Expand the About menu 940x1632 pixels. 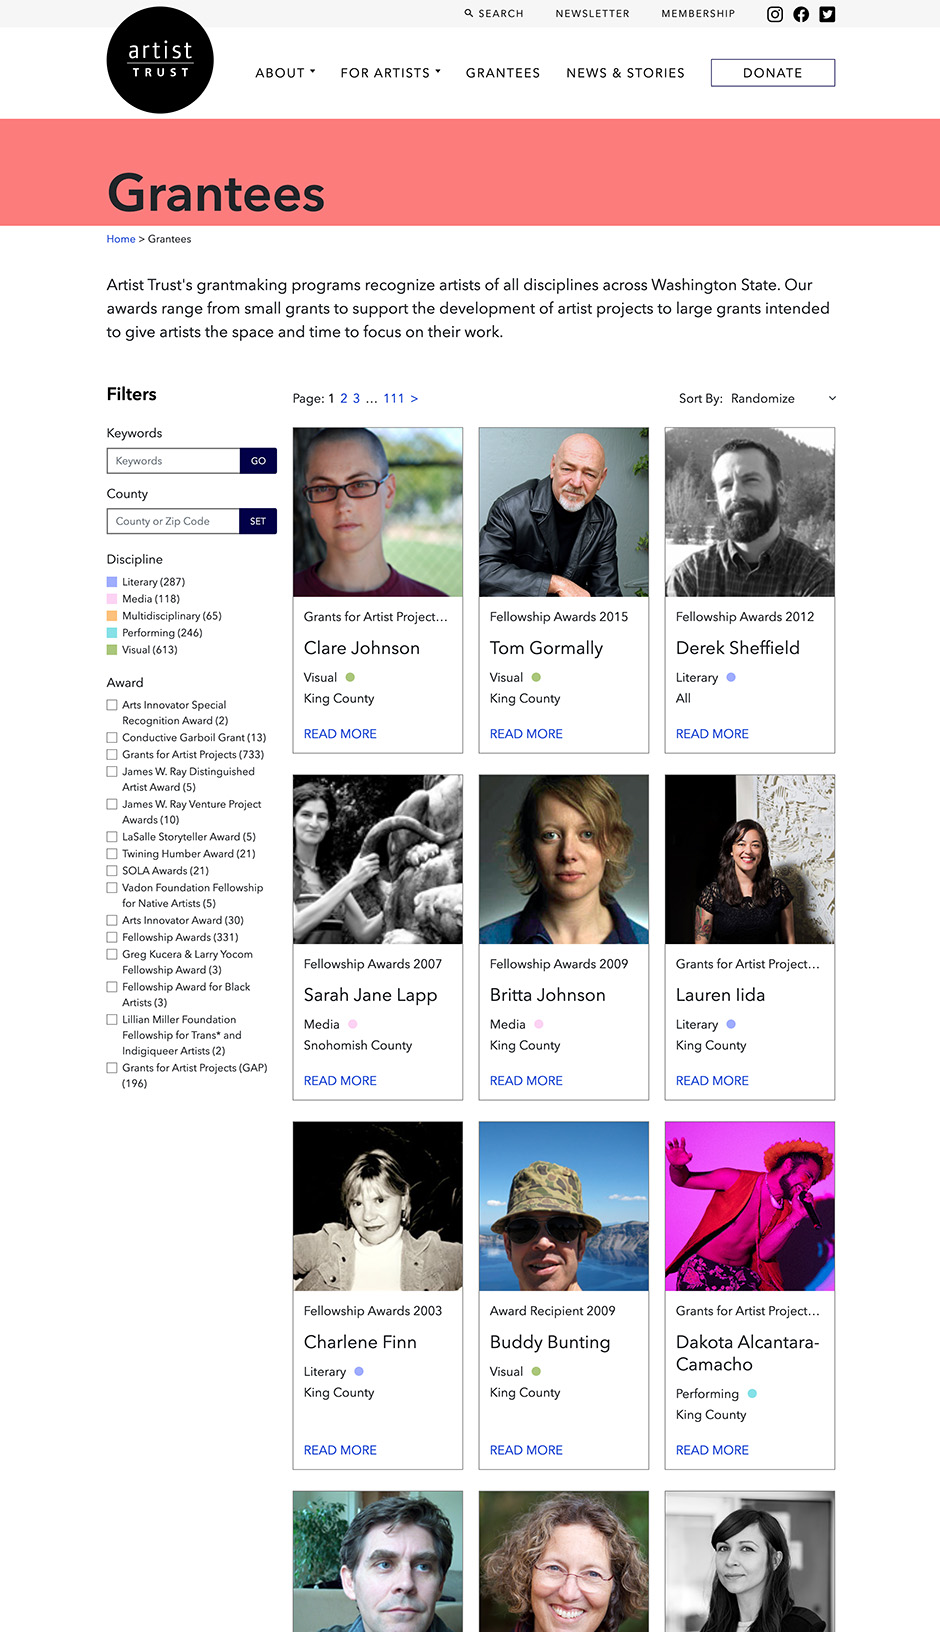pos(285,73)
